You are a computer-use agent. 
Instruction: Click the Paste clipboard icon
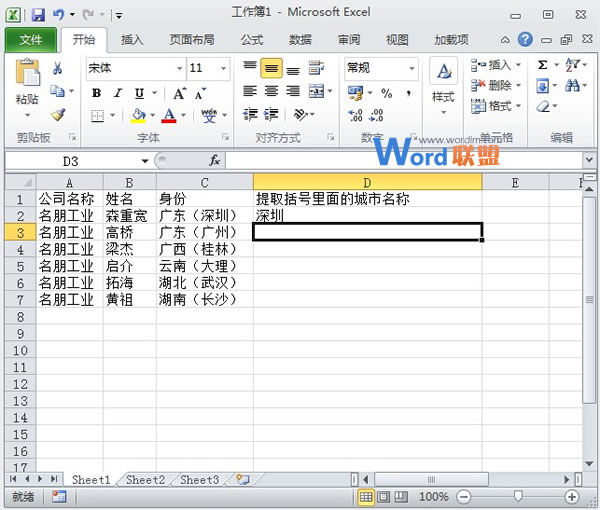(x=27, y=74)
